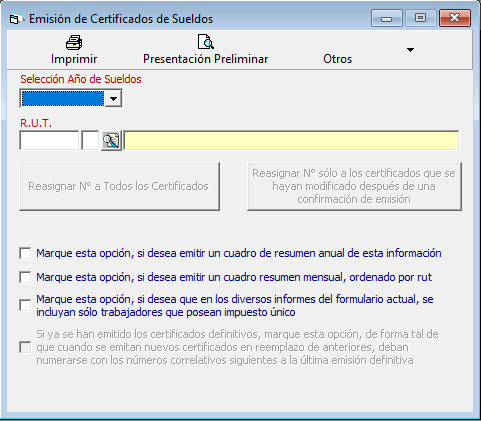The width and height of the screenshot is (481, 421).
Task: Expand the Otros dropdown arrow
Action: coord(410,50)
